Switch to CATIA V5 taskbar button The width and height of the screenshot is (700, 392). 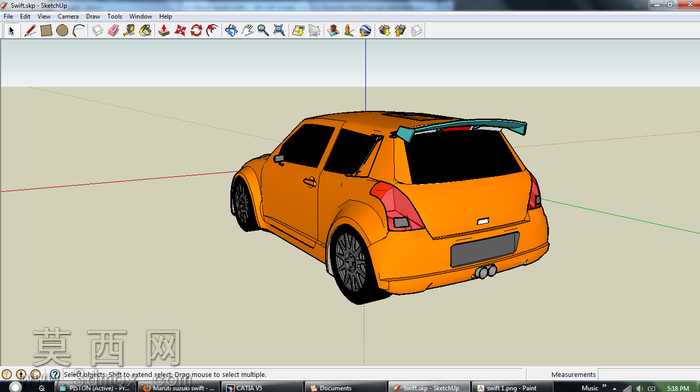[262, 388]
